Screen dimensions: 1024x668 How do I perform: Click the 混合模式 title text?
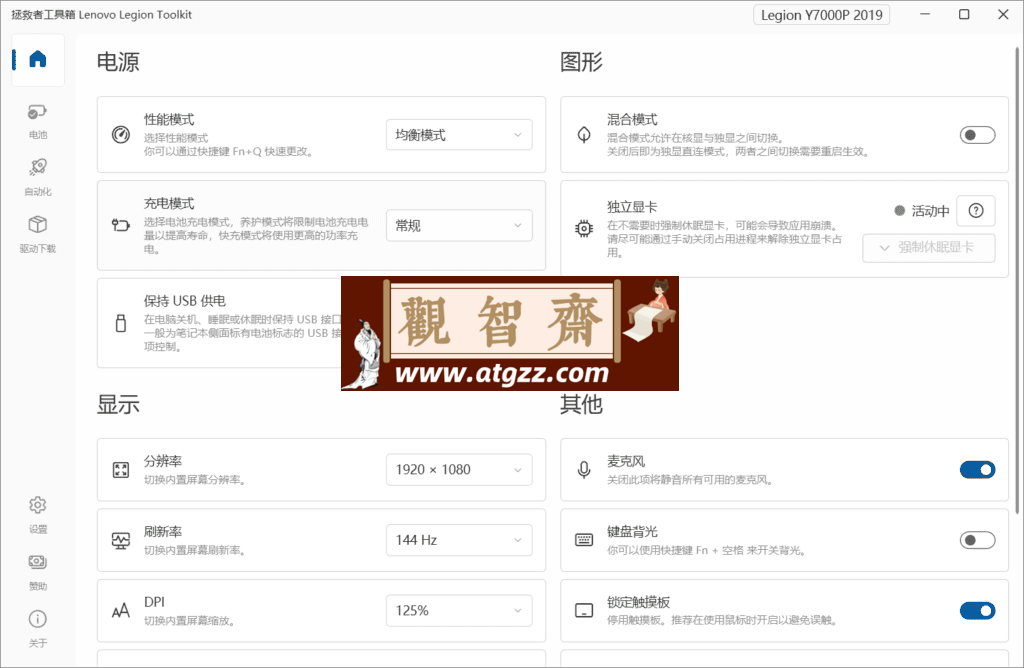tap(632, 119)
